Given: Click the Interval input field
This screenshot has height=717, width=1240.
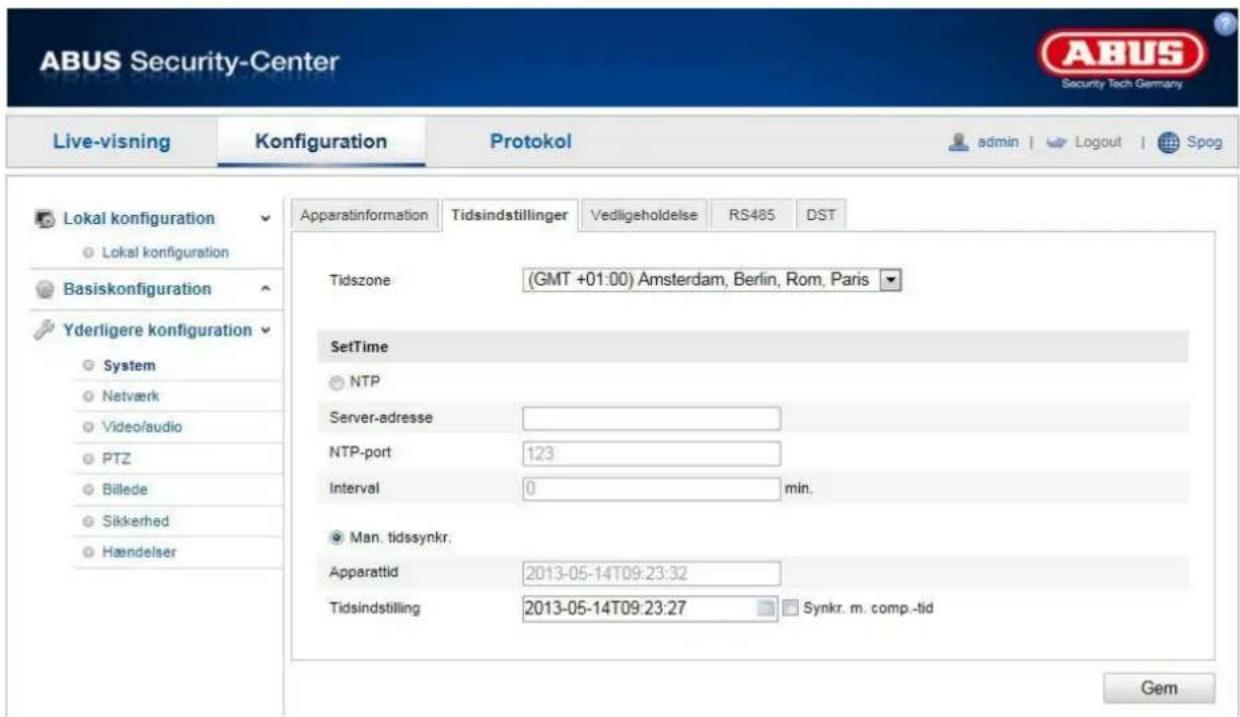Looking at the screenshot, I should 651,488.
